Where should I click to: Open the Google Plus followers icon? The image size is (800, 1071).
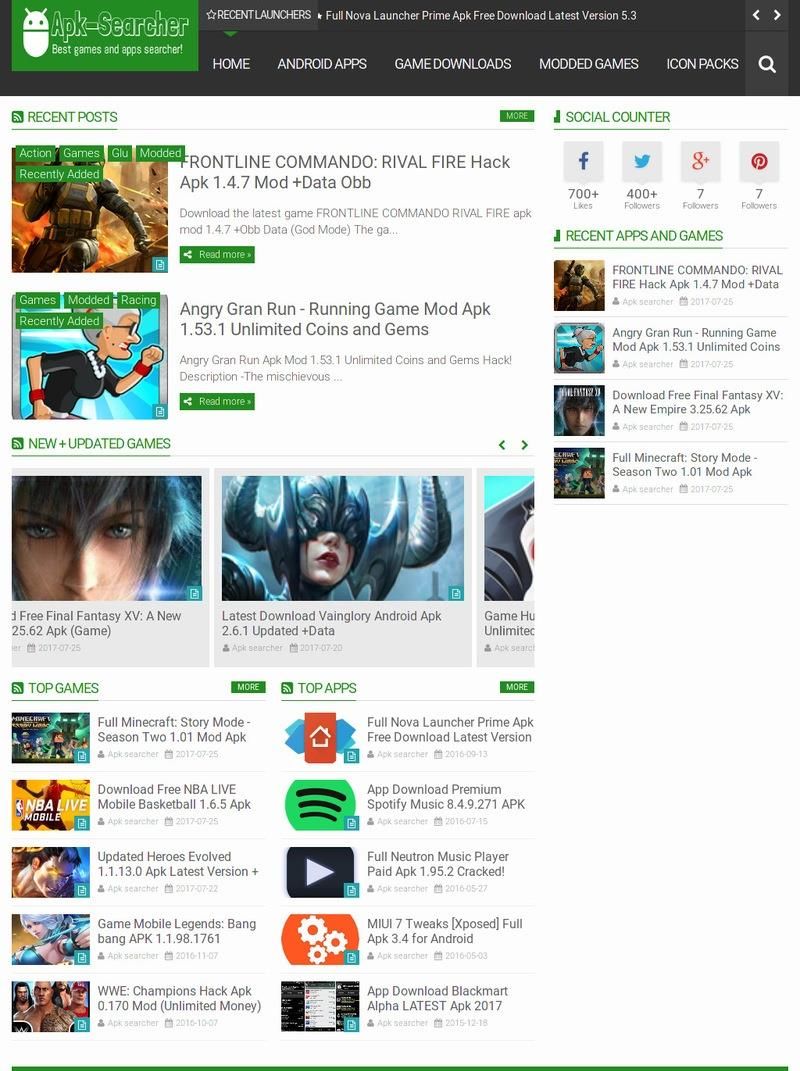(700, 161)
